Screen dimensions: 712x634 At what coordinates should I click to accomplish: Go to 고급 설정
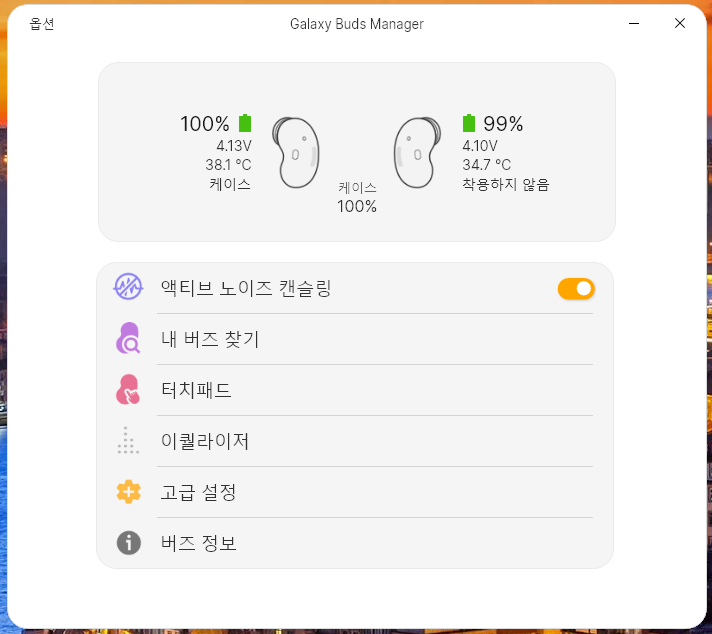click(198, 492)
